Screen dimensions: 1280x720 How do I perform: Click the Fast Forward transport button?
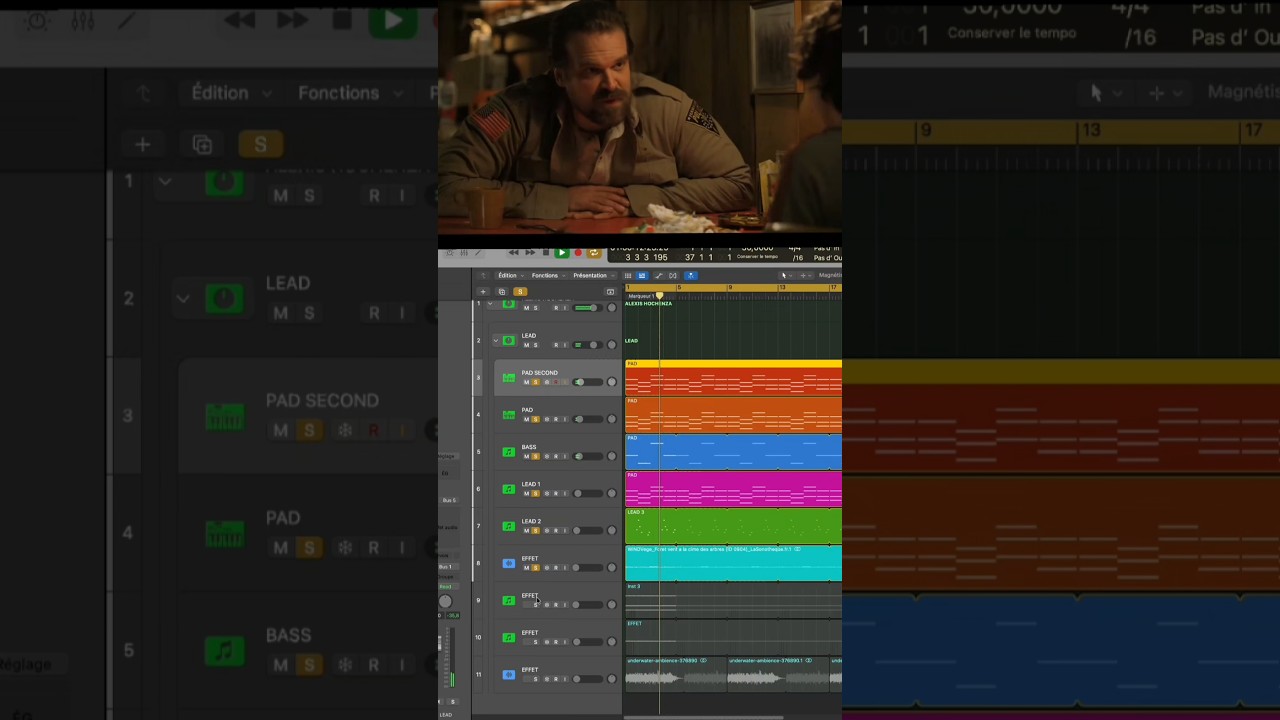(530, 253)
